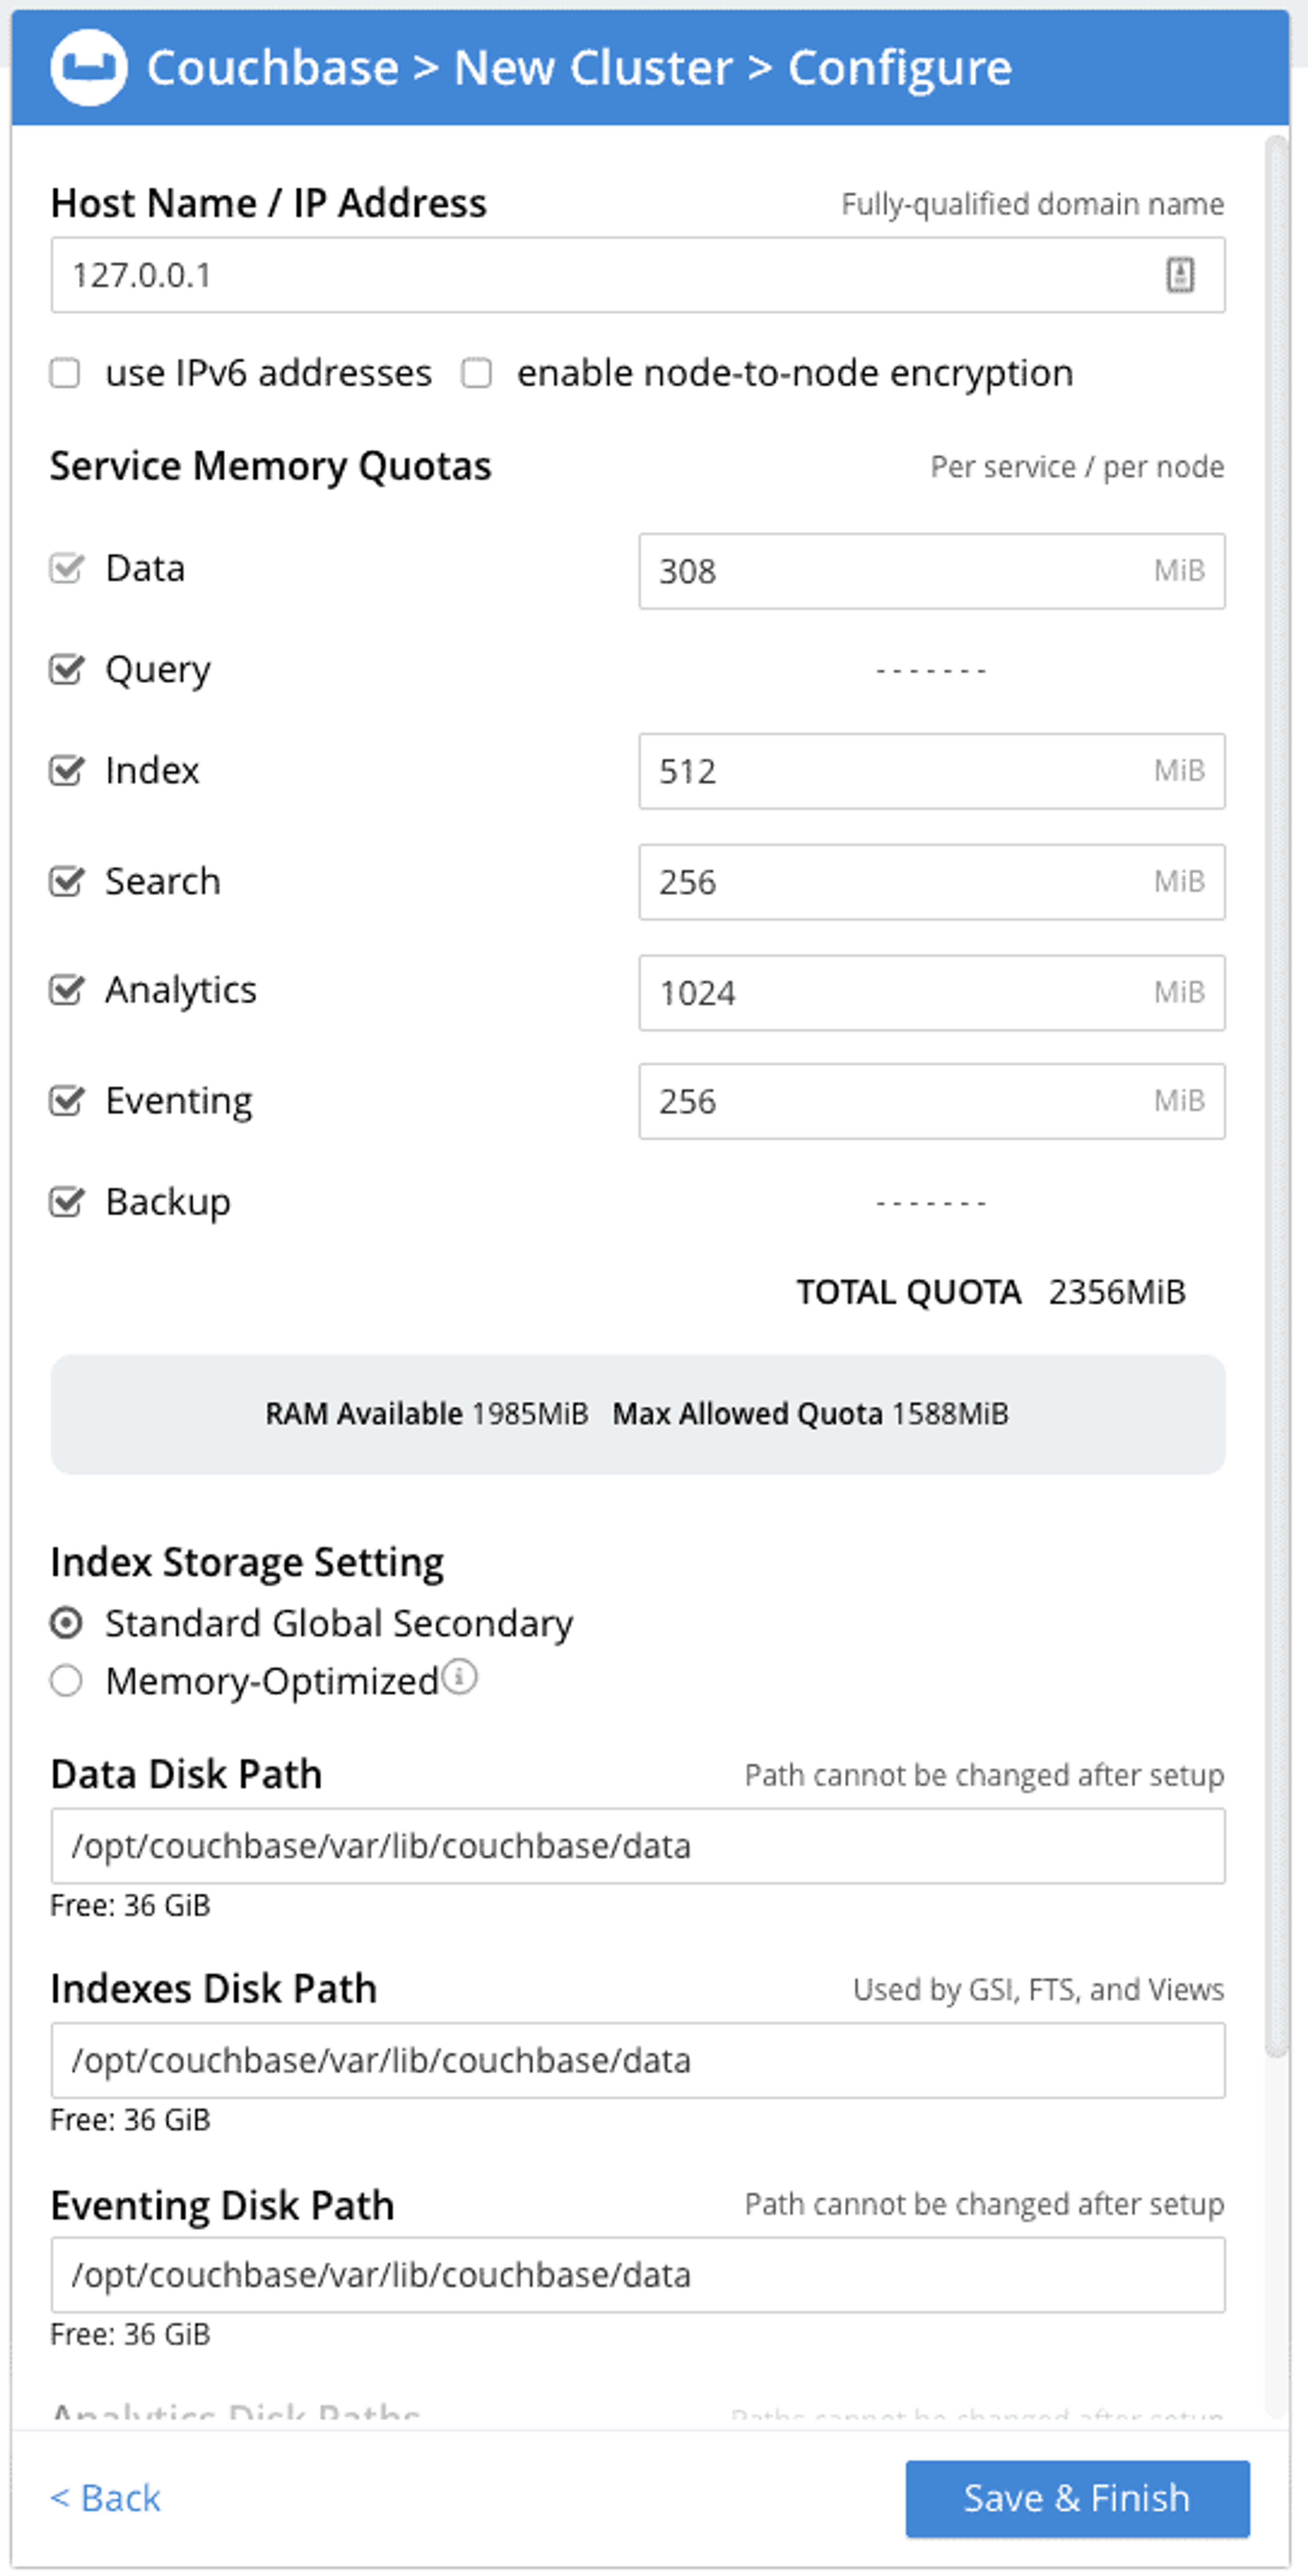Go back with the < Back link
Screen dimensions: 1308x2576
pos(105,2498)
